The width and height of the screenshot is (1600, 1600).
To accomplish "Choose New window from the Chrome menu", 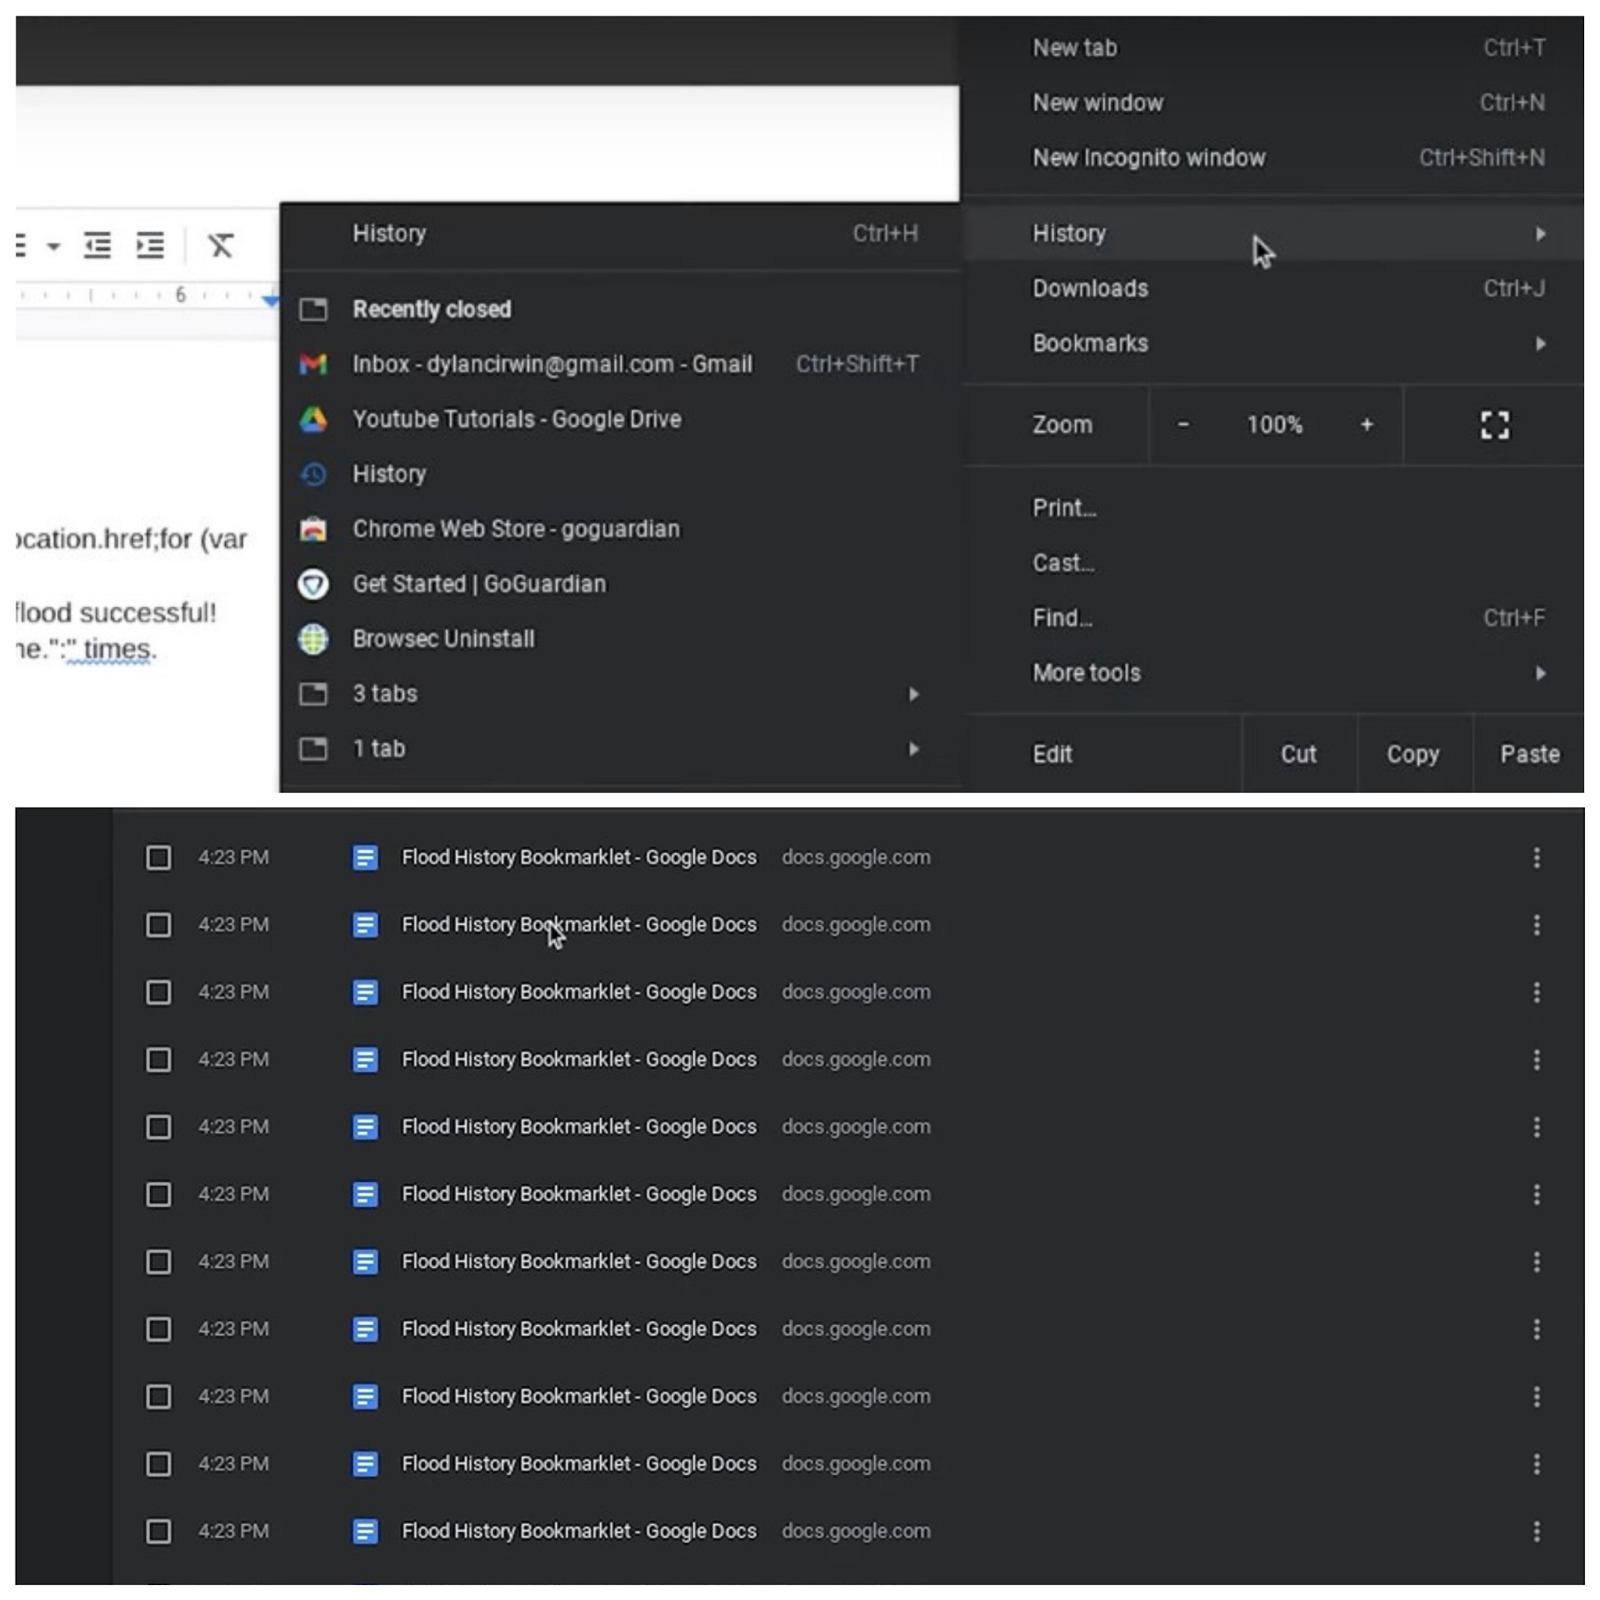I will [1273, 103].
